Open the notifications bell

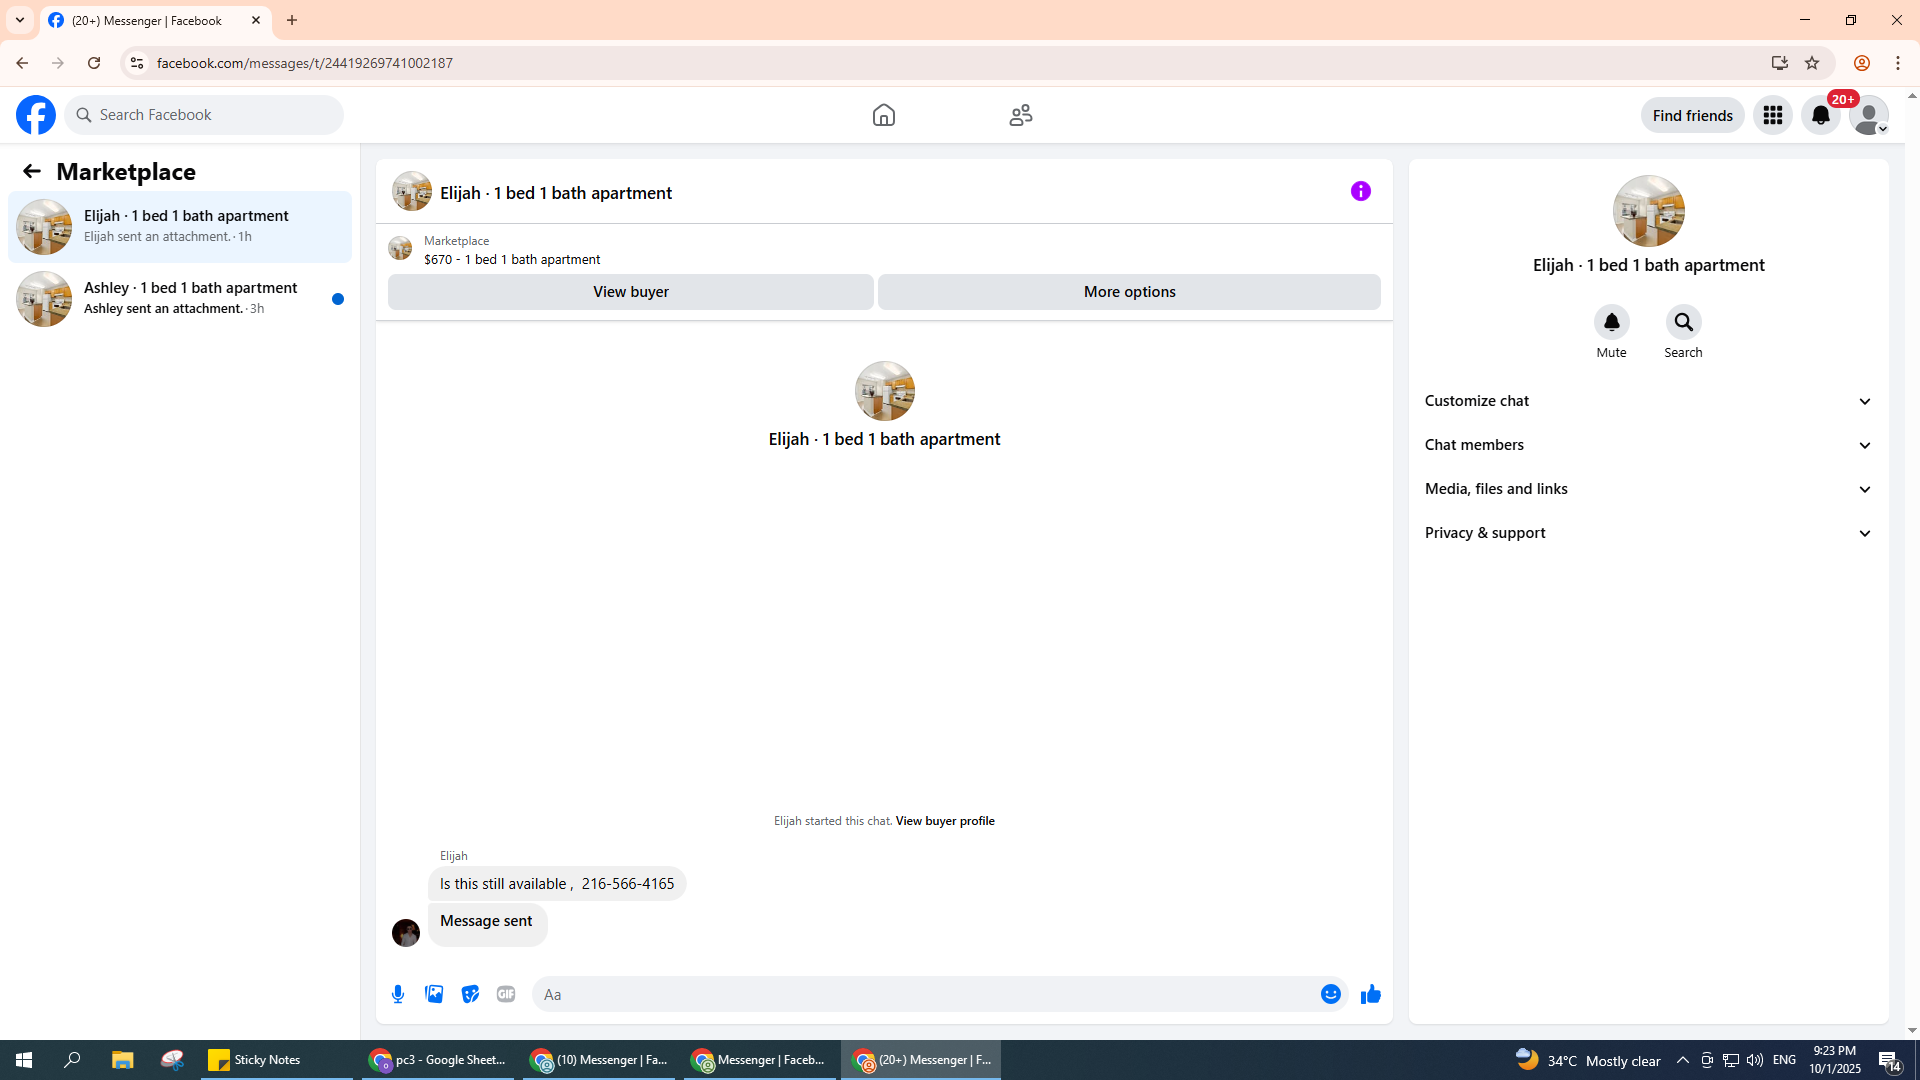coord(1820,115)
